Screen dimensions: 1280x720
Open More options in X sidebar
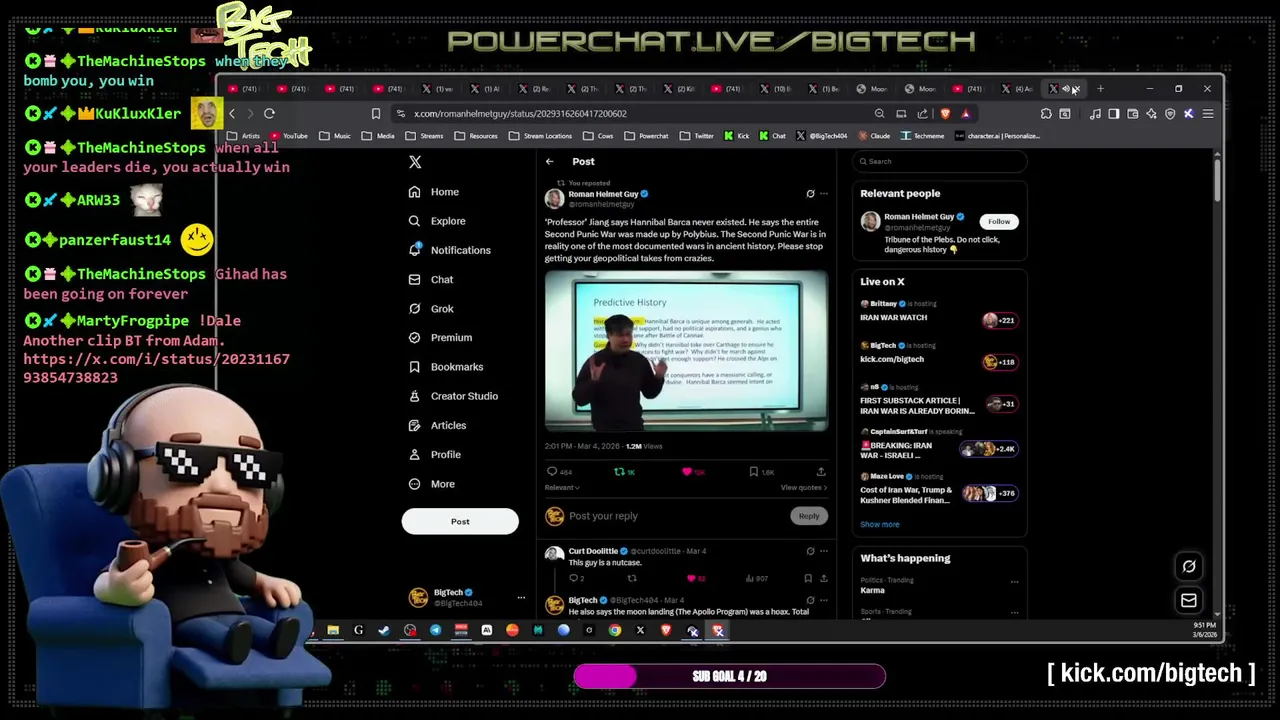pyautogui.click(x=432, y=484)
